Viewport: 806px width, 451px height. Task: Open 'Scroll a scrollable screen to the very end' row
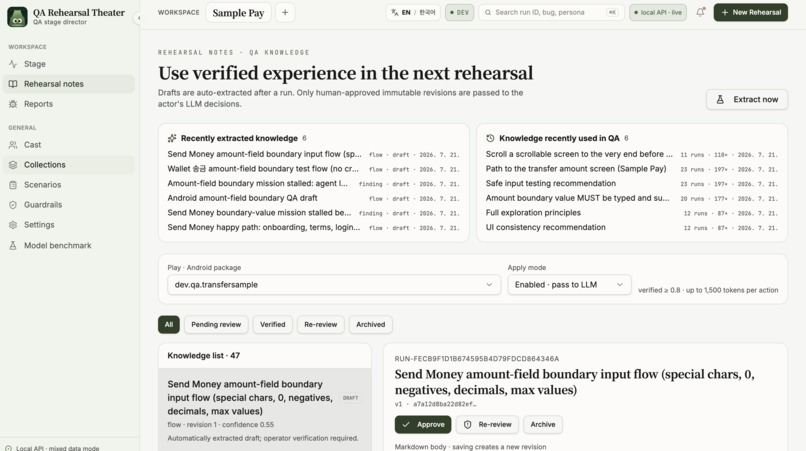coord(632,154)
